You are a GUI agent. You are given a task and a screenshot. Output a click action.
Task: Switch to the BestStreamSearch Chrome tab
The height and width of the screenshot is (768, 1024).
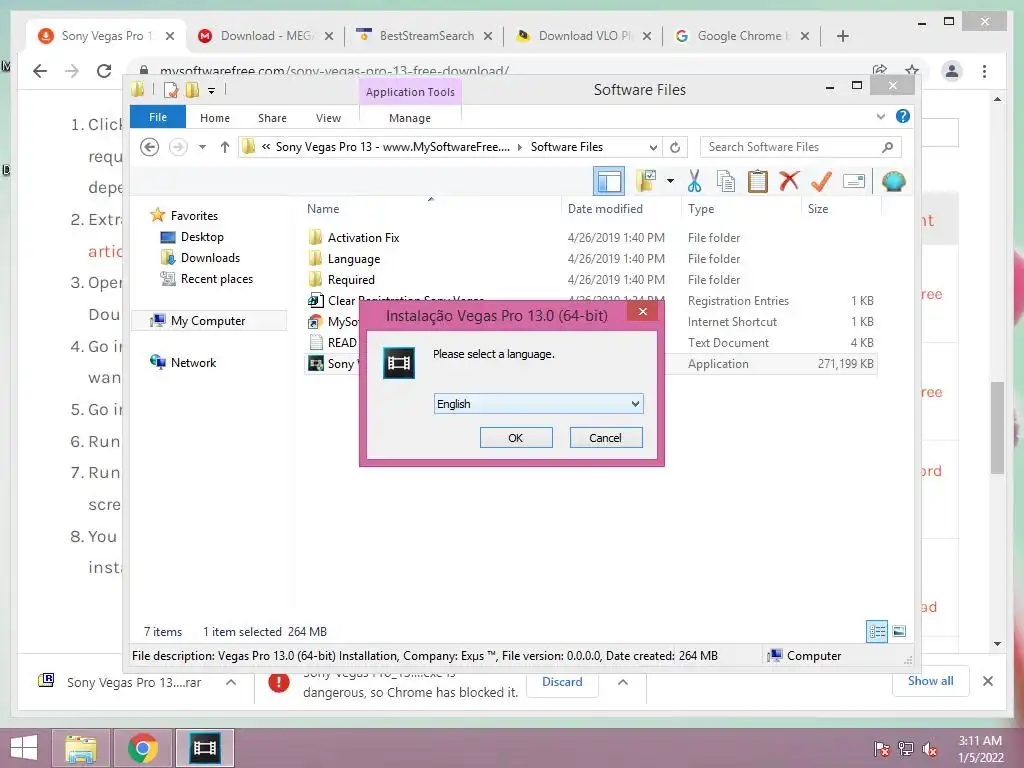[x=426, y=36]
